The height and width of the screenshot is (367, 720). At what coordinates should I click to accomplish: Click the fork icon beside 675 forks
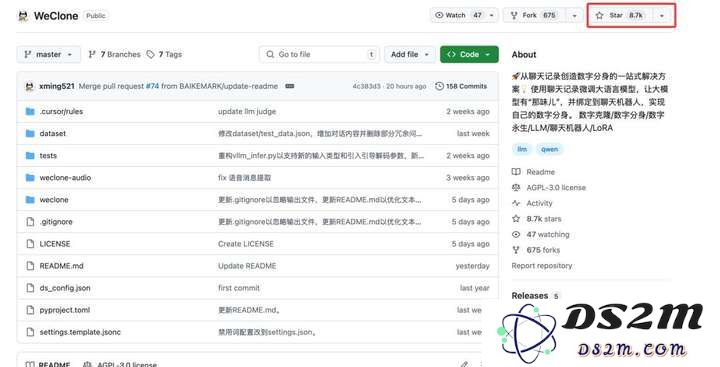click(x=516, y=250)
